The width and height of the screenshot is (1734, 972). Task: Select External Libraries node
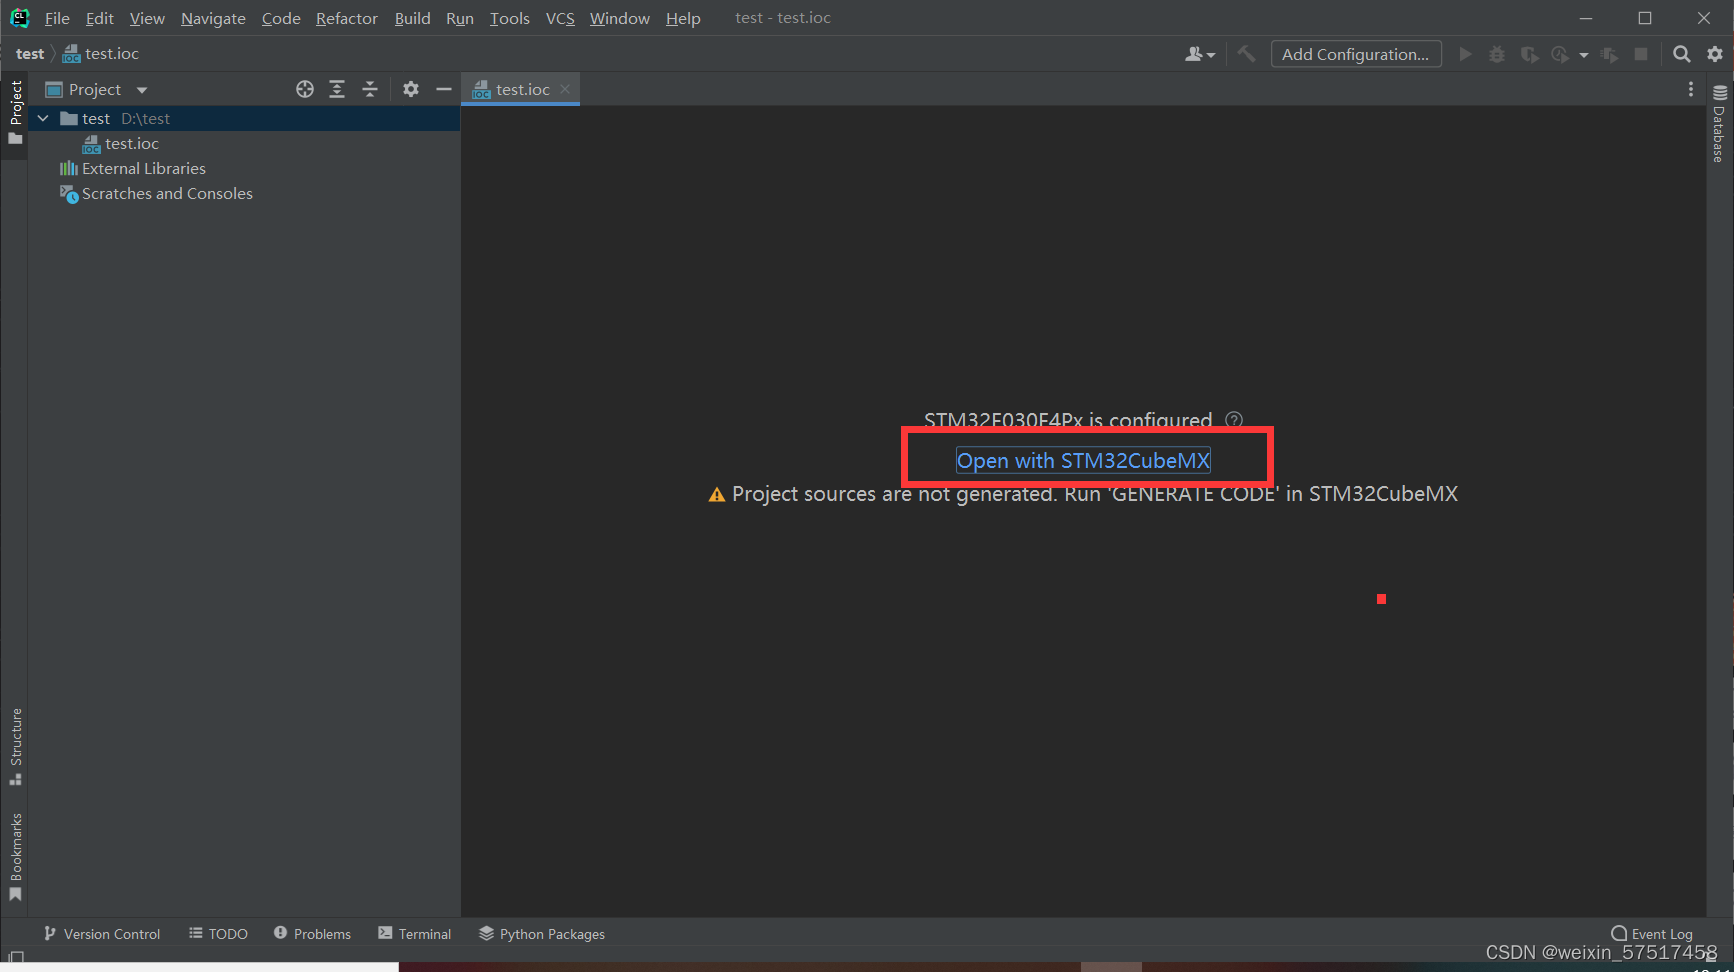click(x=144, y=168)
